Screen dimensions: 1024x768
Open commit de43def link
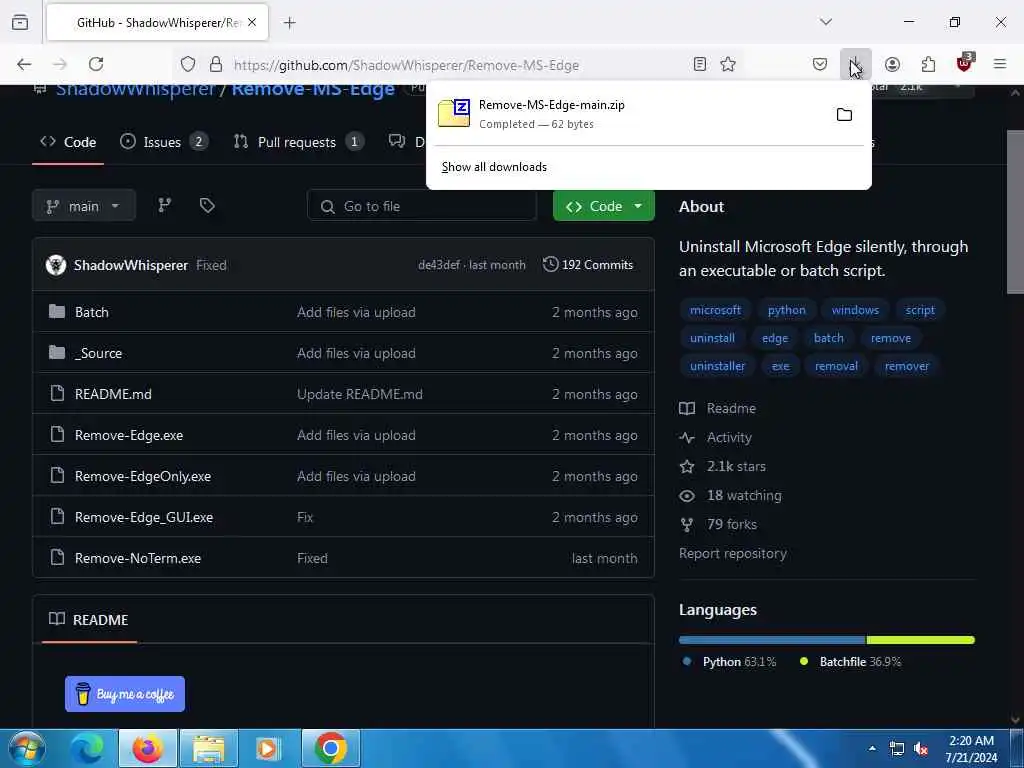click(439, 265)
